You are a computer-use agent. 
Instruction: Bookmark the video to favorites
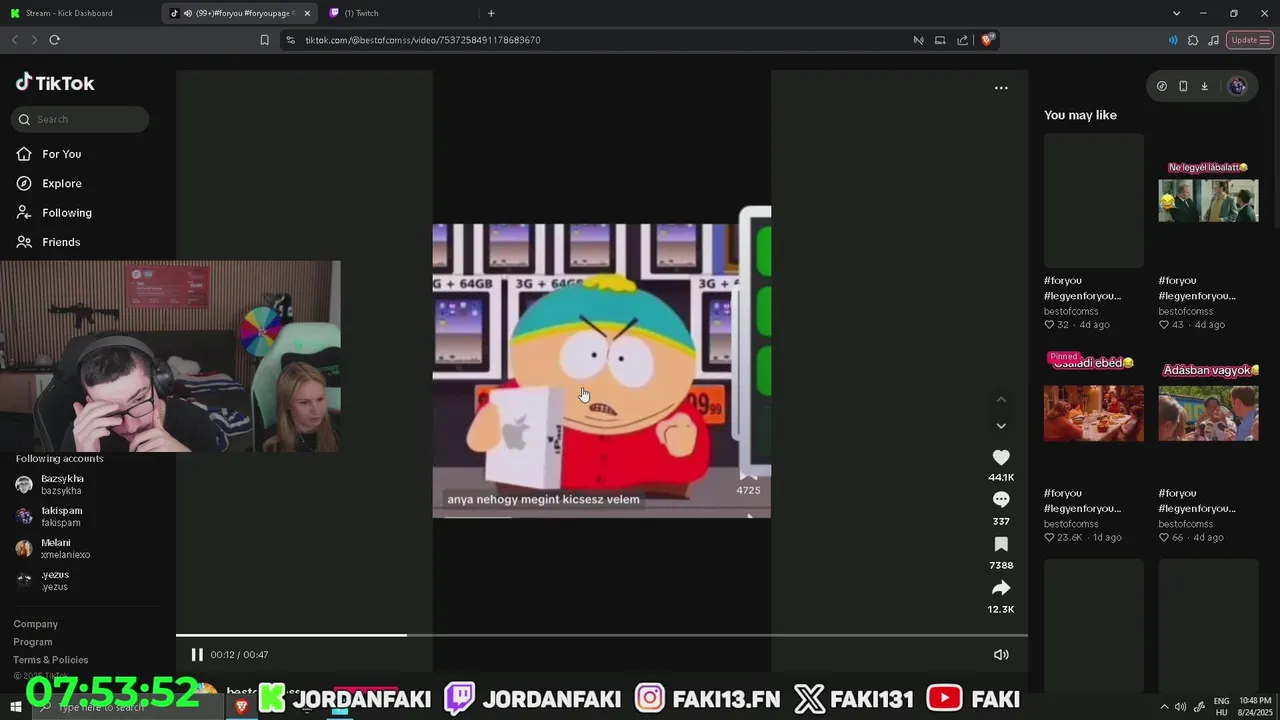pyautogui.click(x=1001, y=544)
